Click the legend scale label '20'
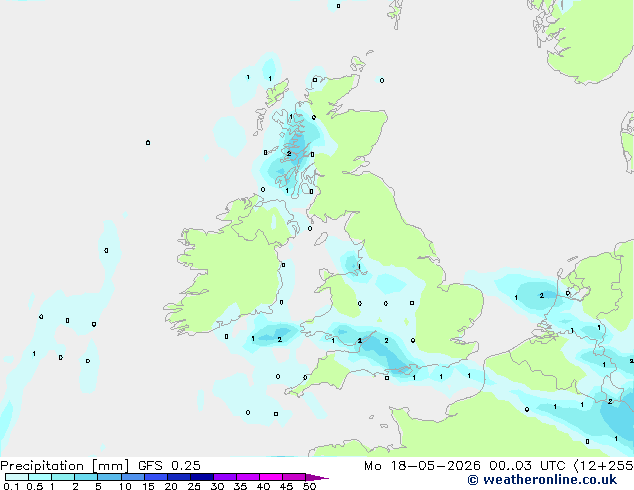 (x=171, y=486)
